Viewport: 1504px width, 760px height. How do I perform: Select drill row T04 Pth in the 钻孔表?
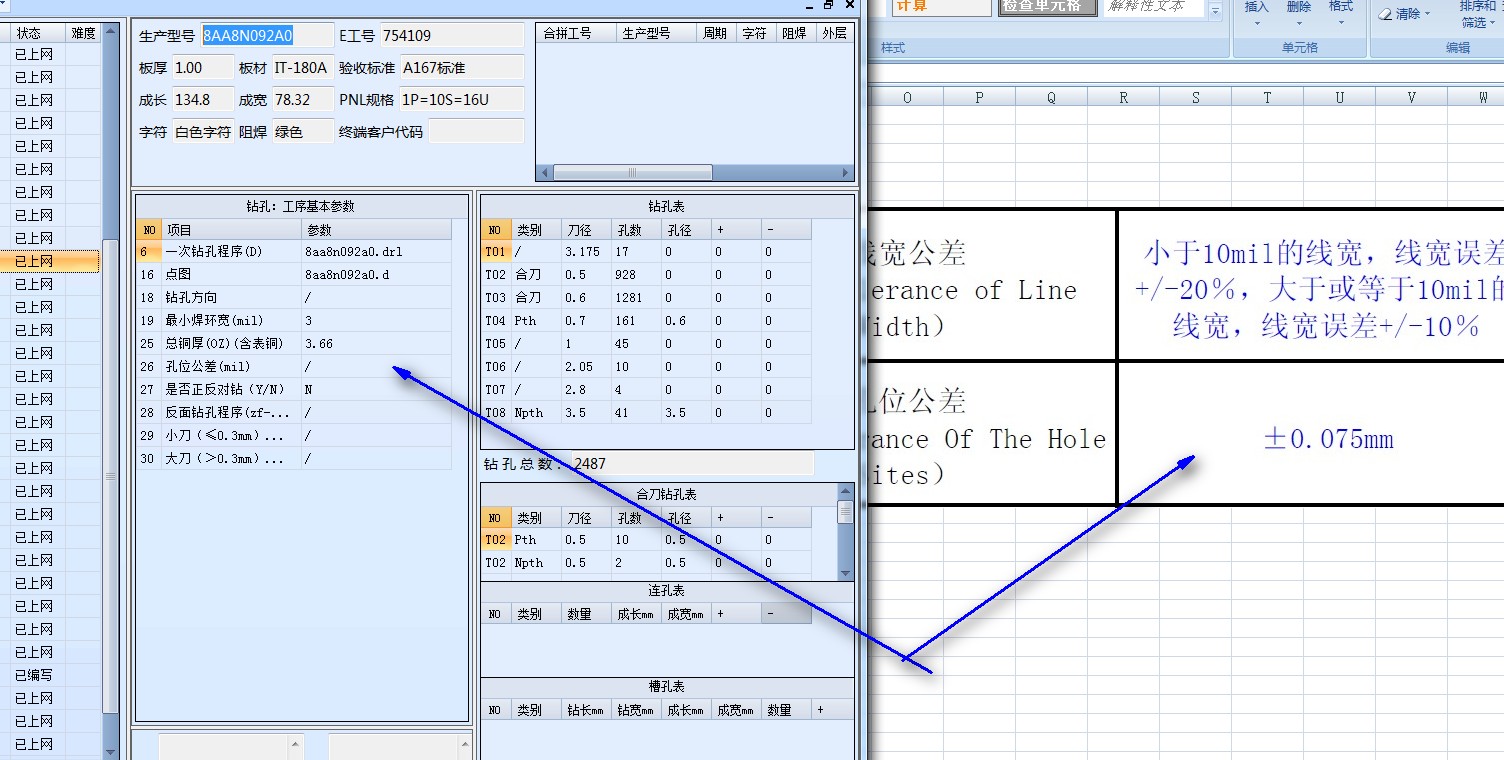click(646, 320)
